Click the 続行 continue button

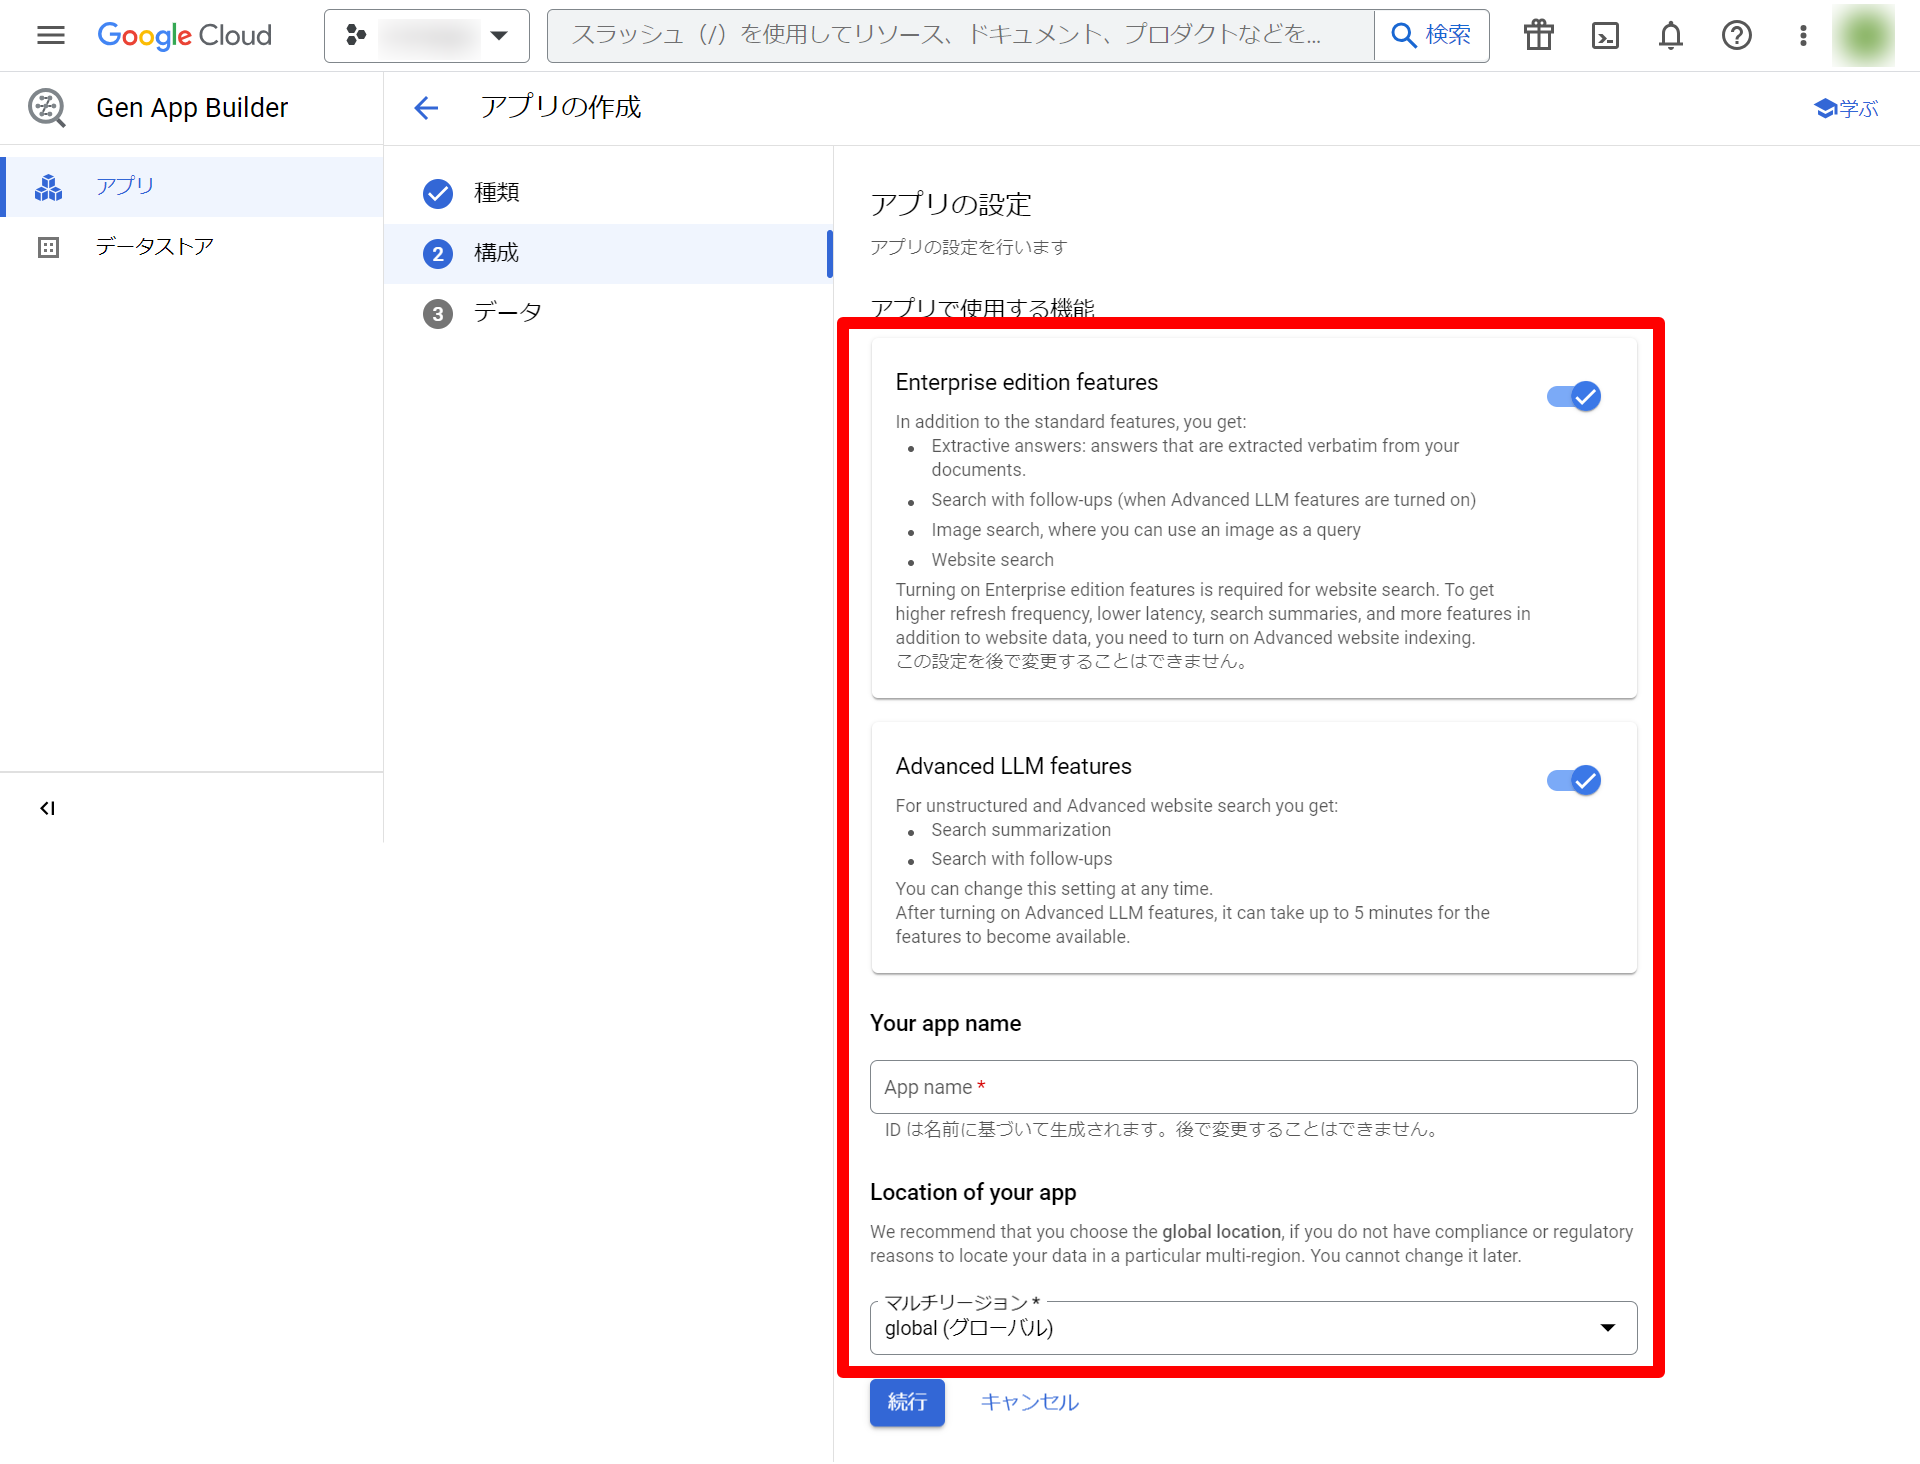tap(906, 1402)
